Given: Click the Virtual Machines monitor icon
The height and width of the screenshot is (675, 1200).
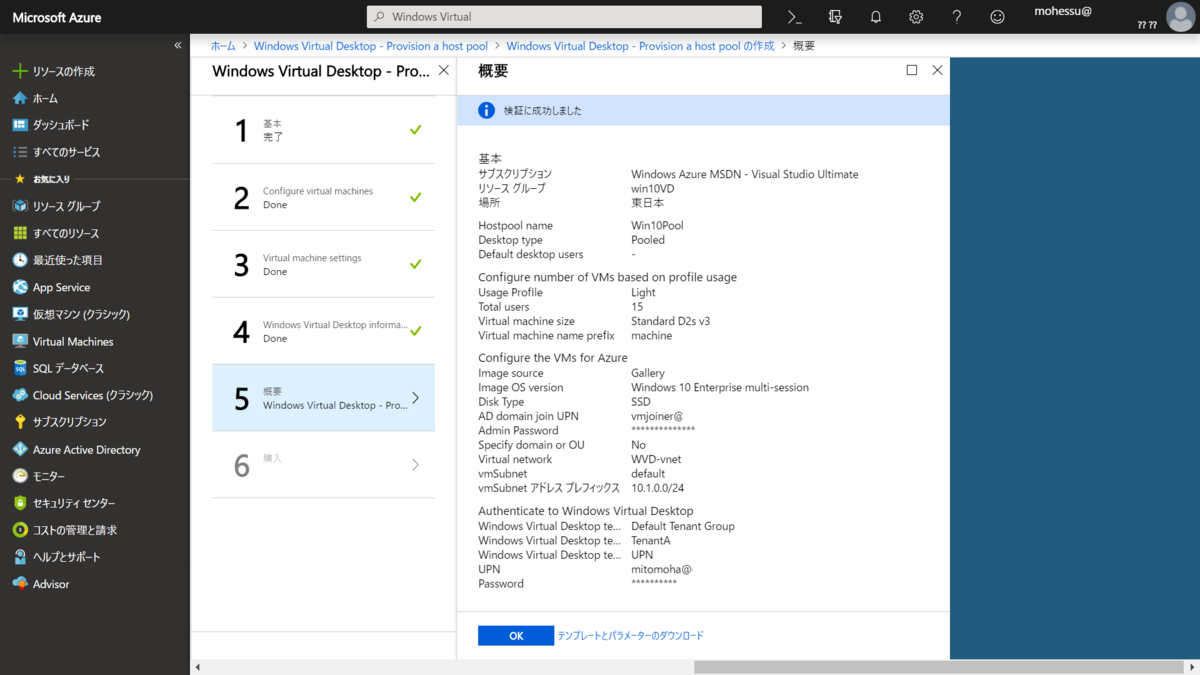Looking at the screenshot, I should [x=19, y=341].
